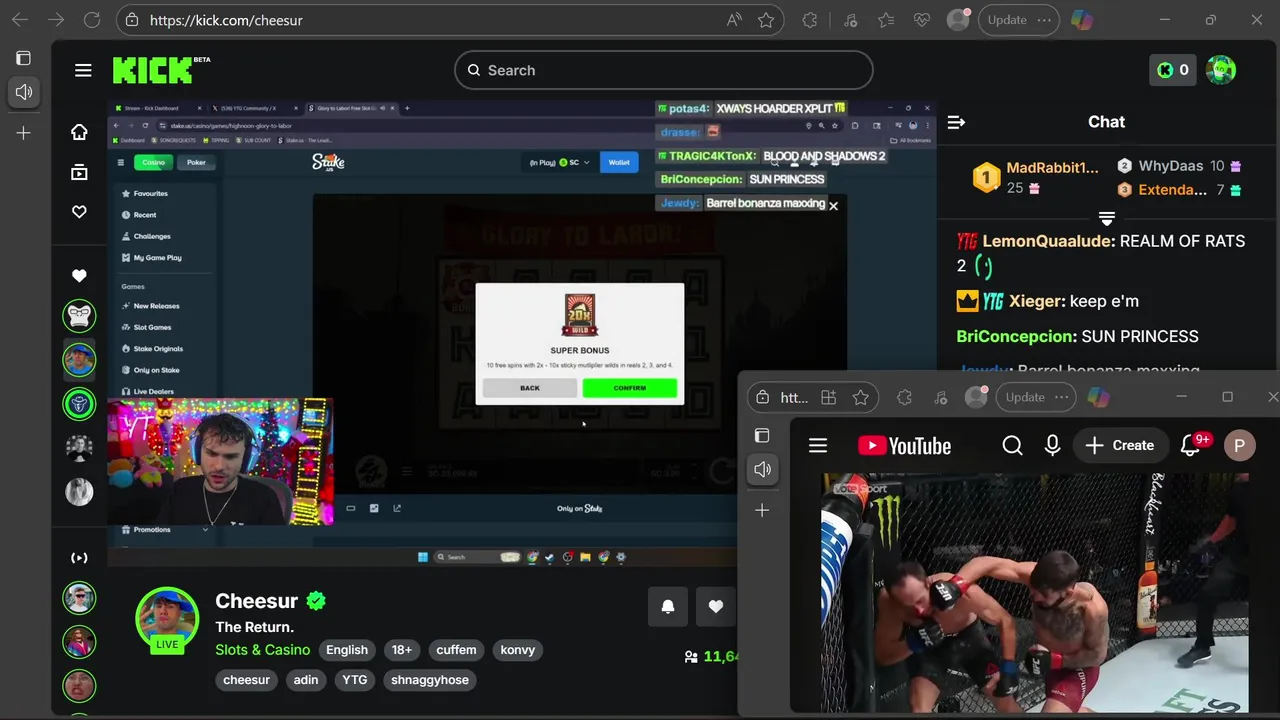Expand the chat leaderboard handle
The height and width of the screenshot is (720, 1280).
[1106, 218]
